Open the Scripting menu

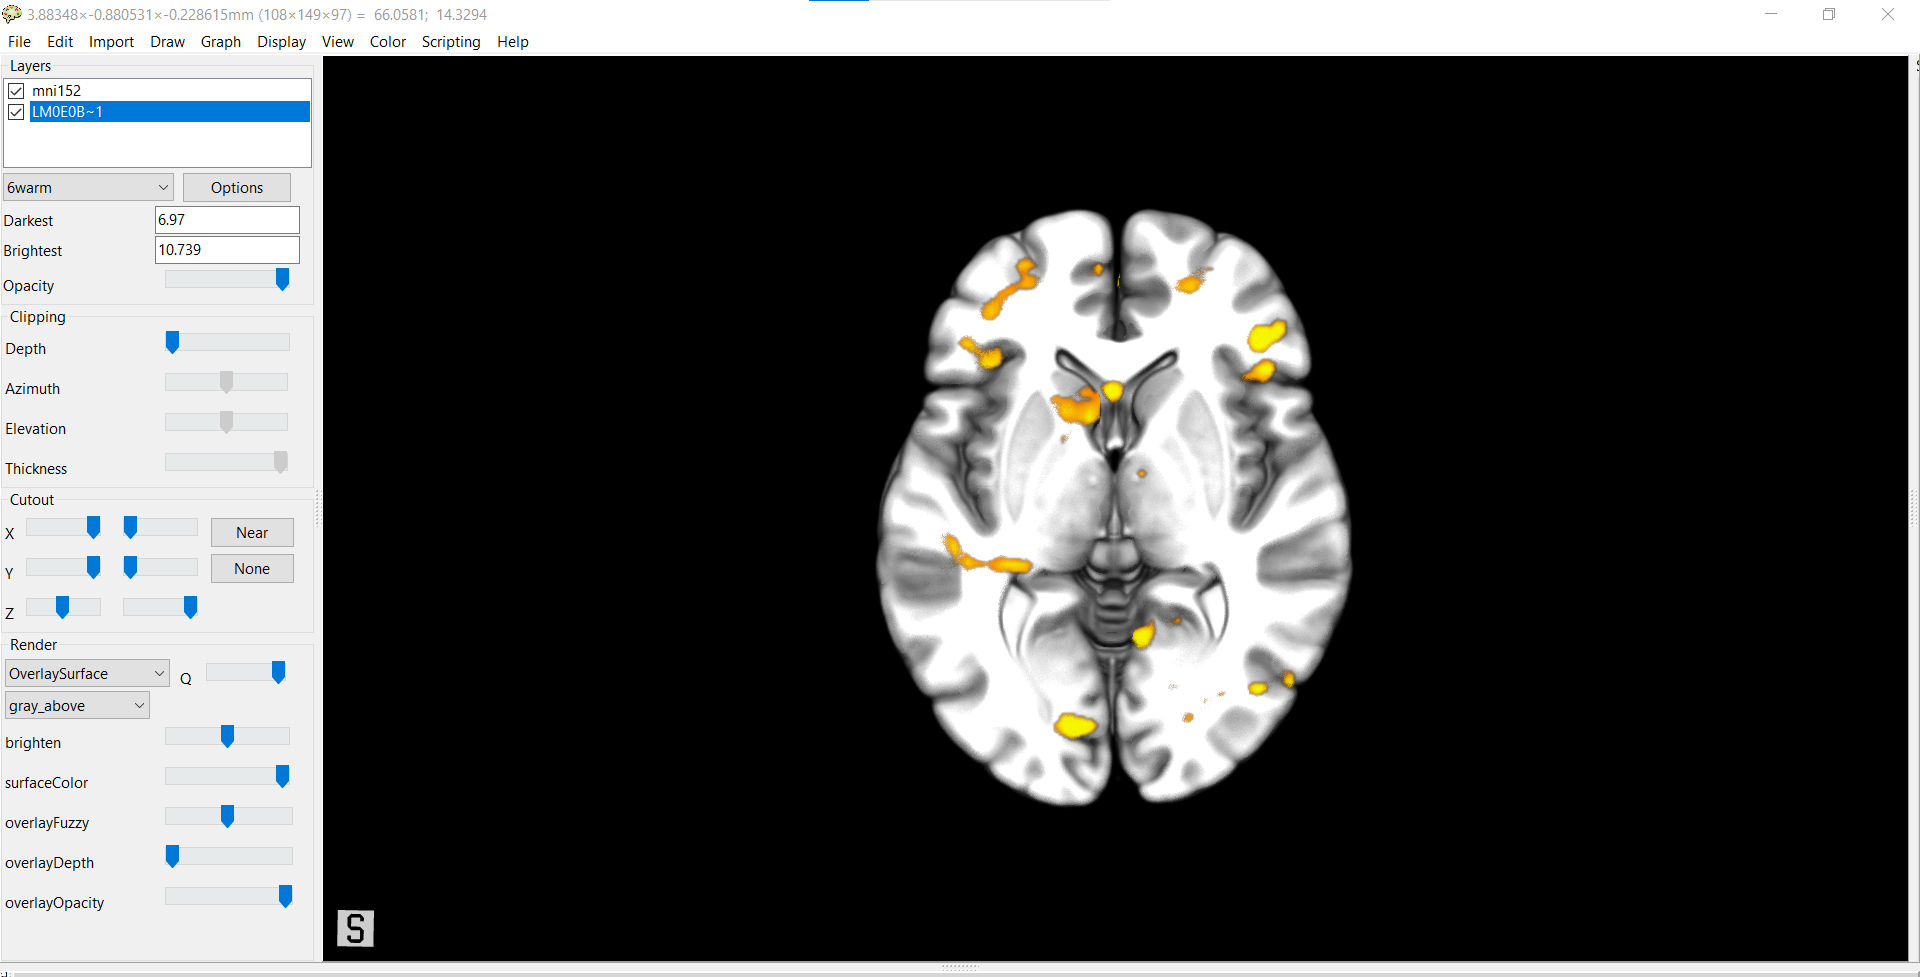pos(450,42)
